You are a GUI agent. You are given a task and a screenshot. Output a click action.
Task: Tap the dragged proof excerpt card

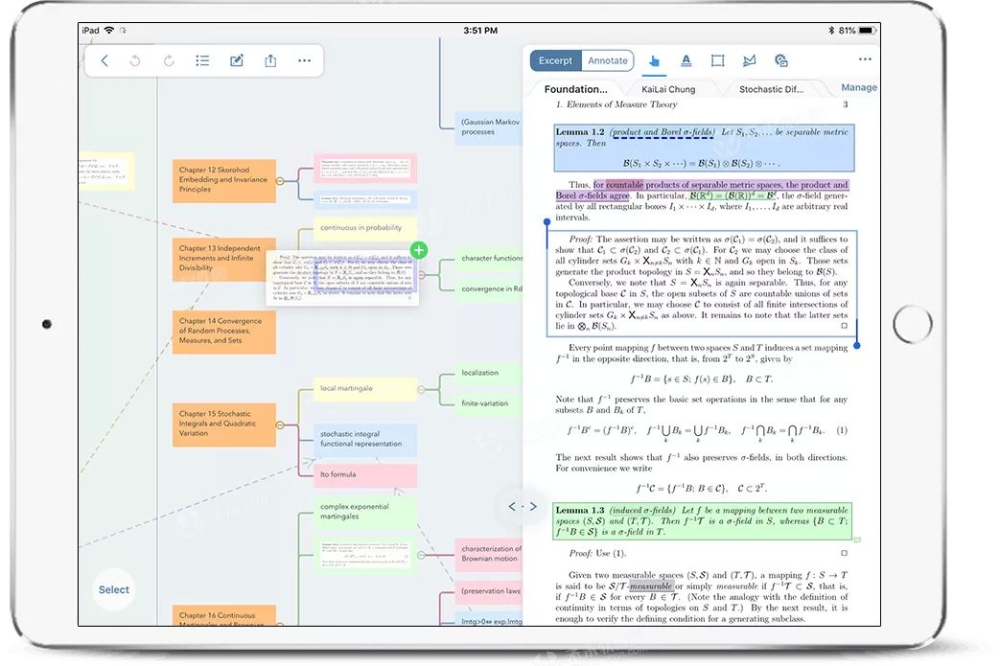pyautogui.click(x=342, y=278)
